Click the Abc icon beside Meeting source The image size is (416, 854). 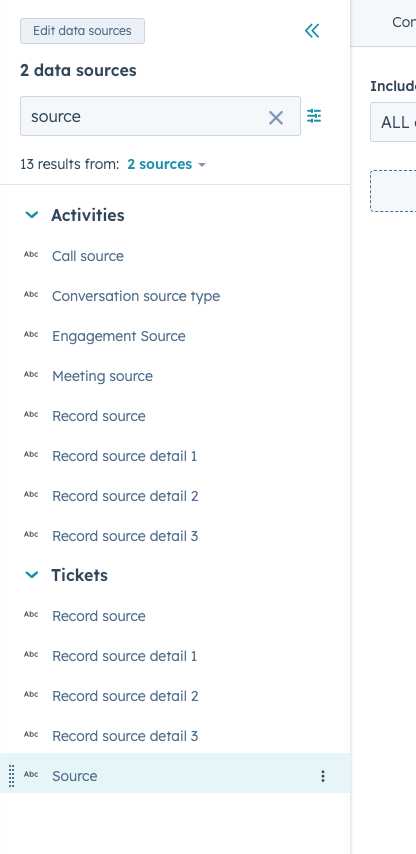pos(31,374)
